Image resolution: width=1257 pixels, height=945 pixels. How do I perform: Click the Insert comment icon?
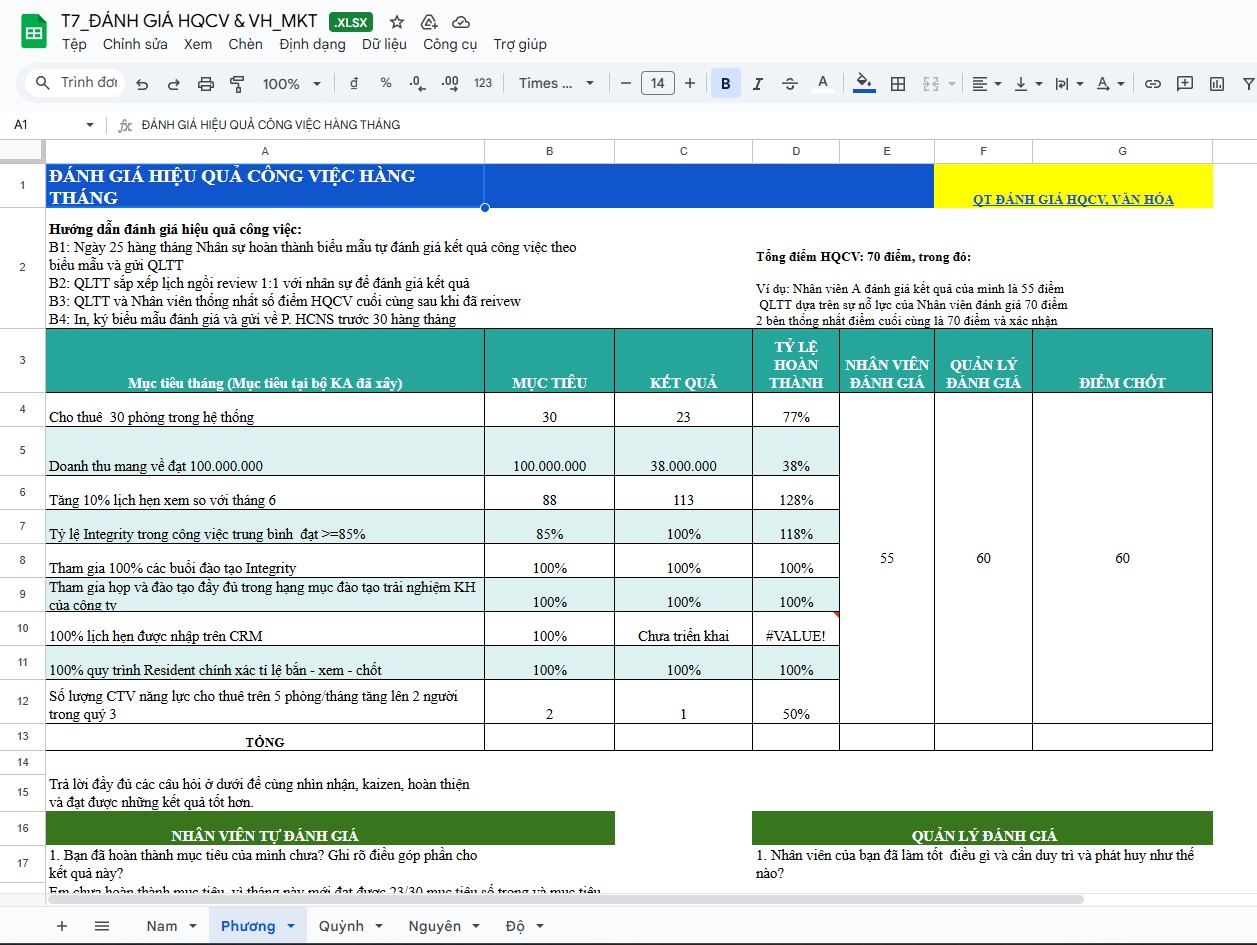(1185, 84)
